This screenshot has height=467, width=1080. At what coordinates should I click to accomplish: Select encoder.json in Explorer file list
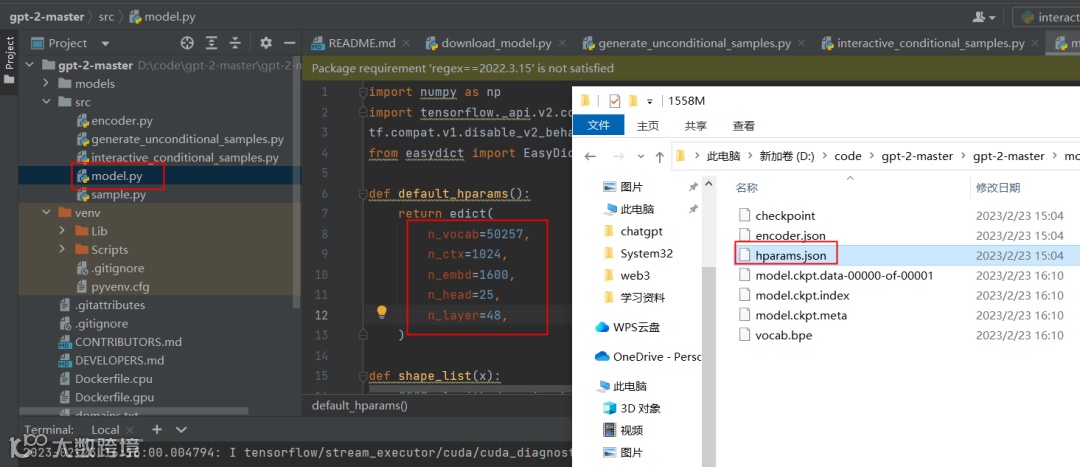790,236
